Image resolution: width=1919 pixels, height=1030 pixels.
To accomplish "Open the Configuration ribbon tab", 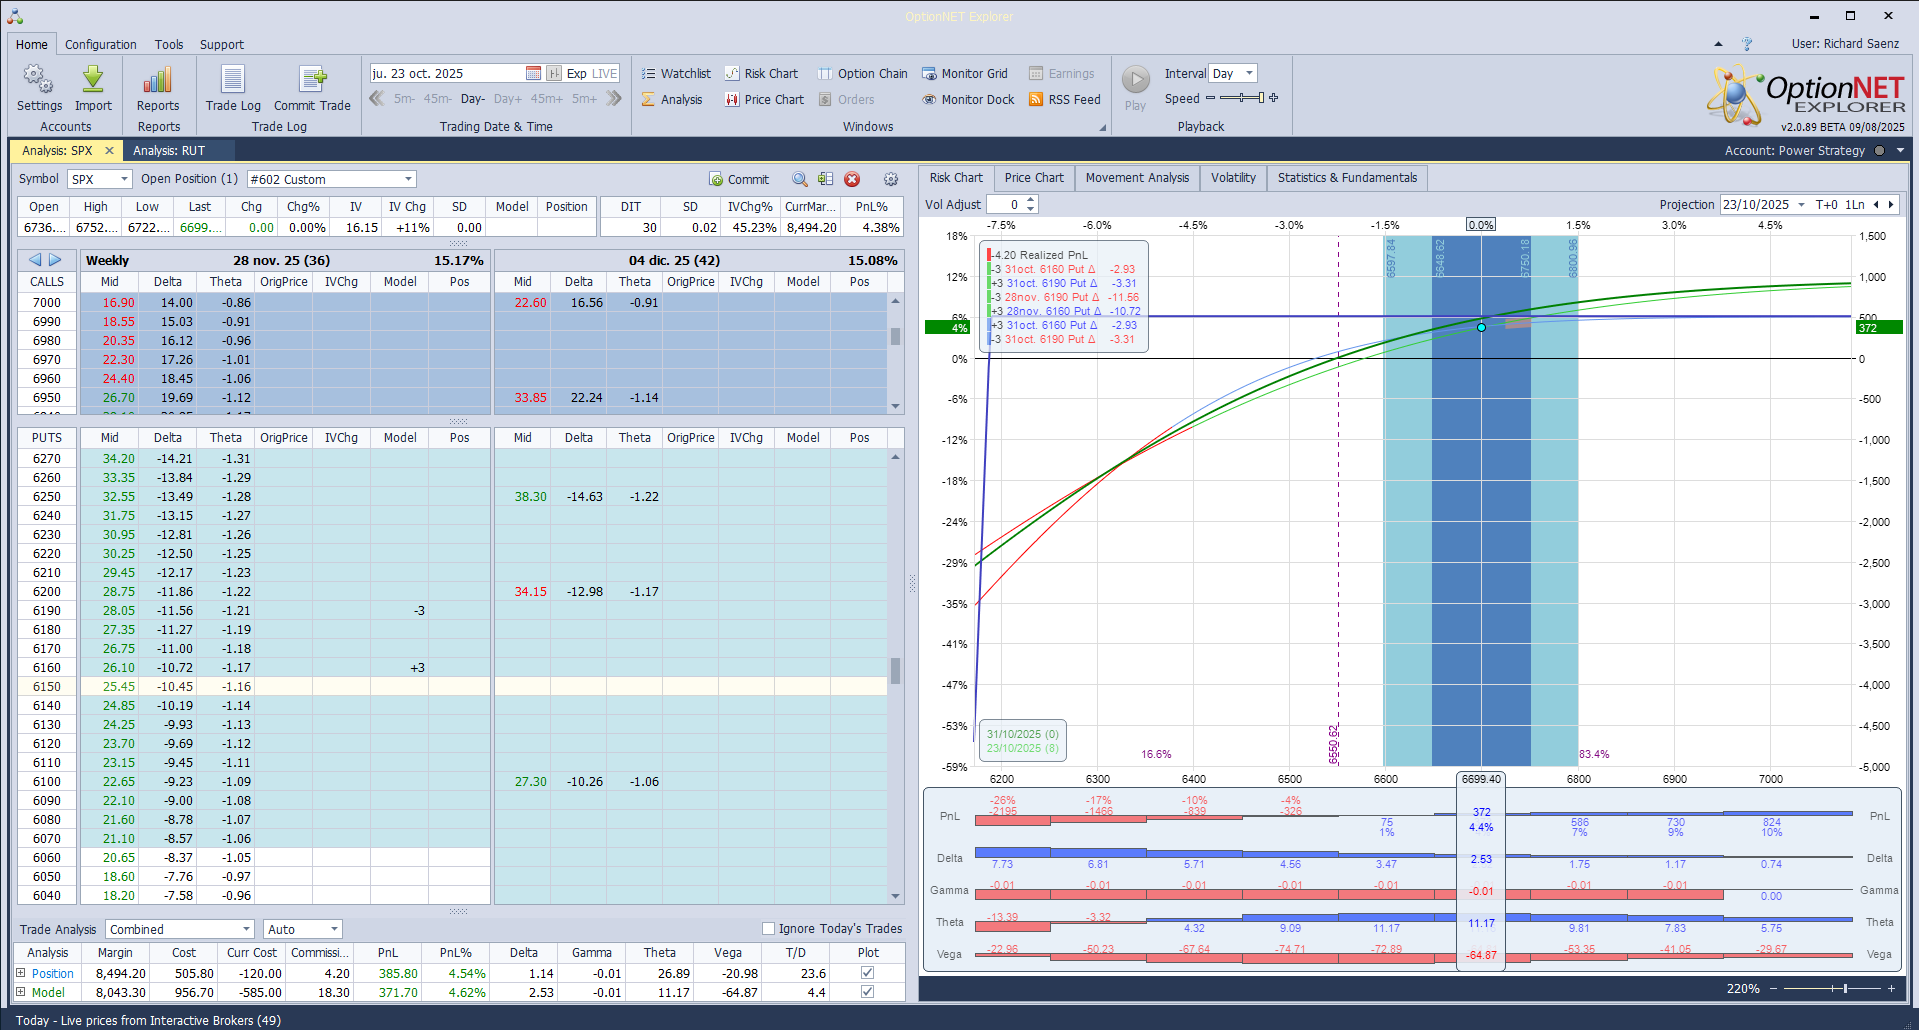I will coord(101,45).
